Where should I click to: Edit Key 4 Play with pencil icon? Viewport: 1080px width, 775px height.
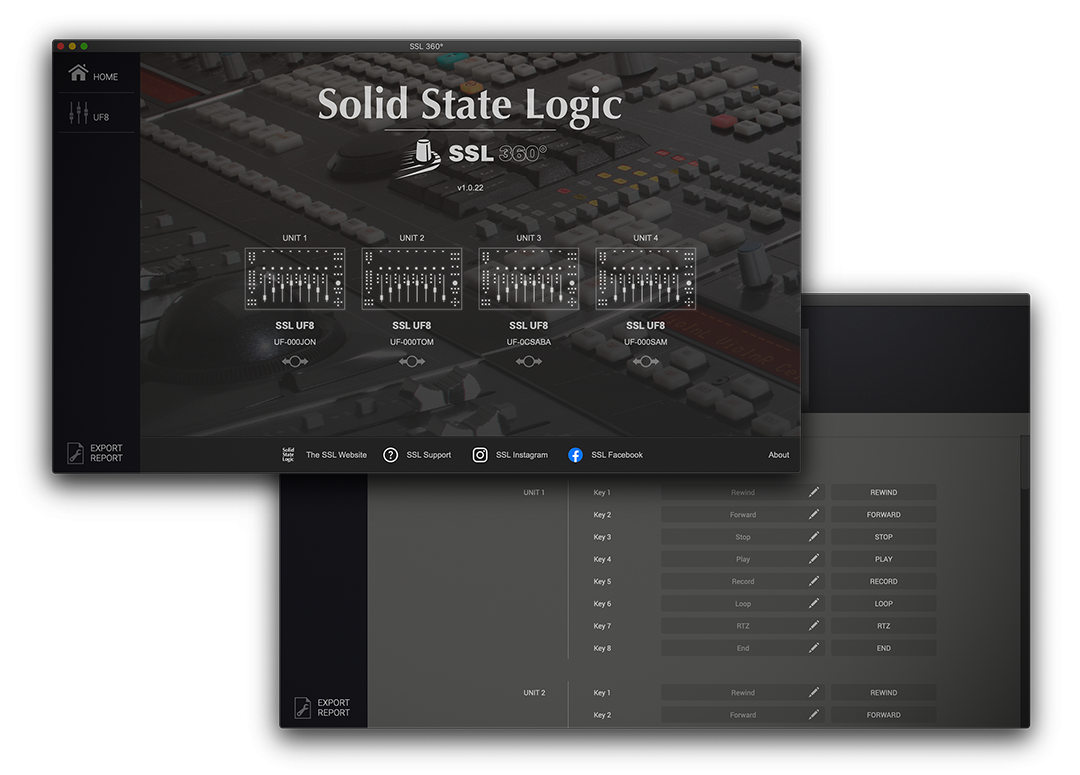click(814, 559)
